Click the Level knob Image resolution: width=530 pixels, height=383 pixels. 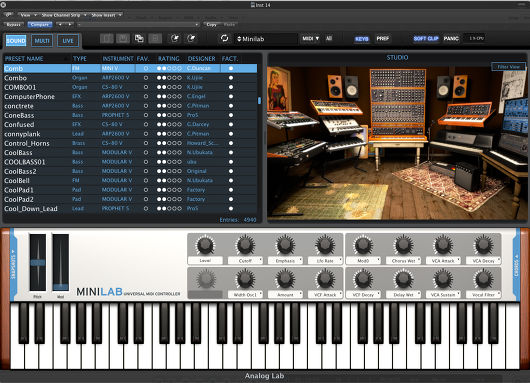click(x=205, y=245)
